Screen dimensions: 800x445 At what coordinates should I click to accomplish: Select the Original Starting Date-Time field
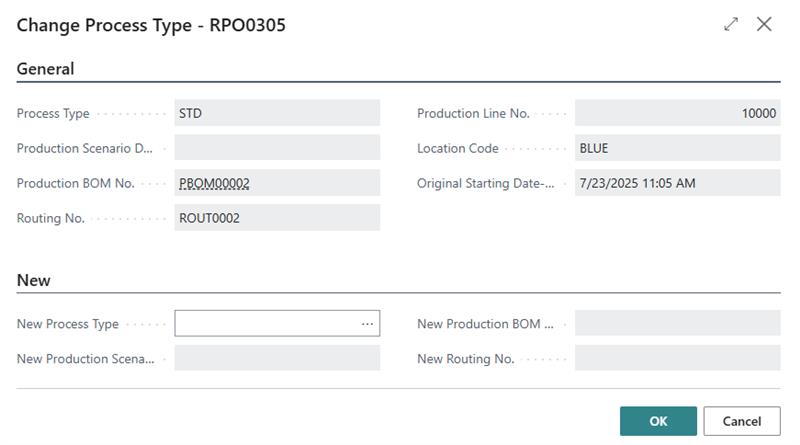click(677, 183)
